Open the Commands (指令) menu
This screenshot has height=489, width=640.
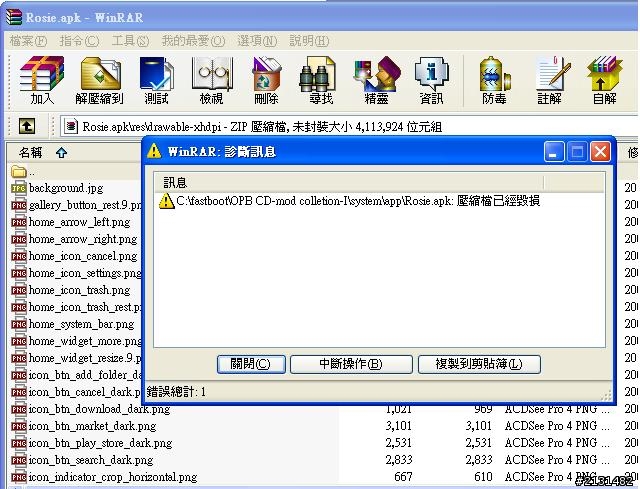coord(79,41)
